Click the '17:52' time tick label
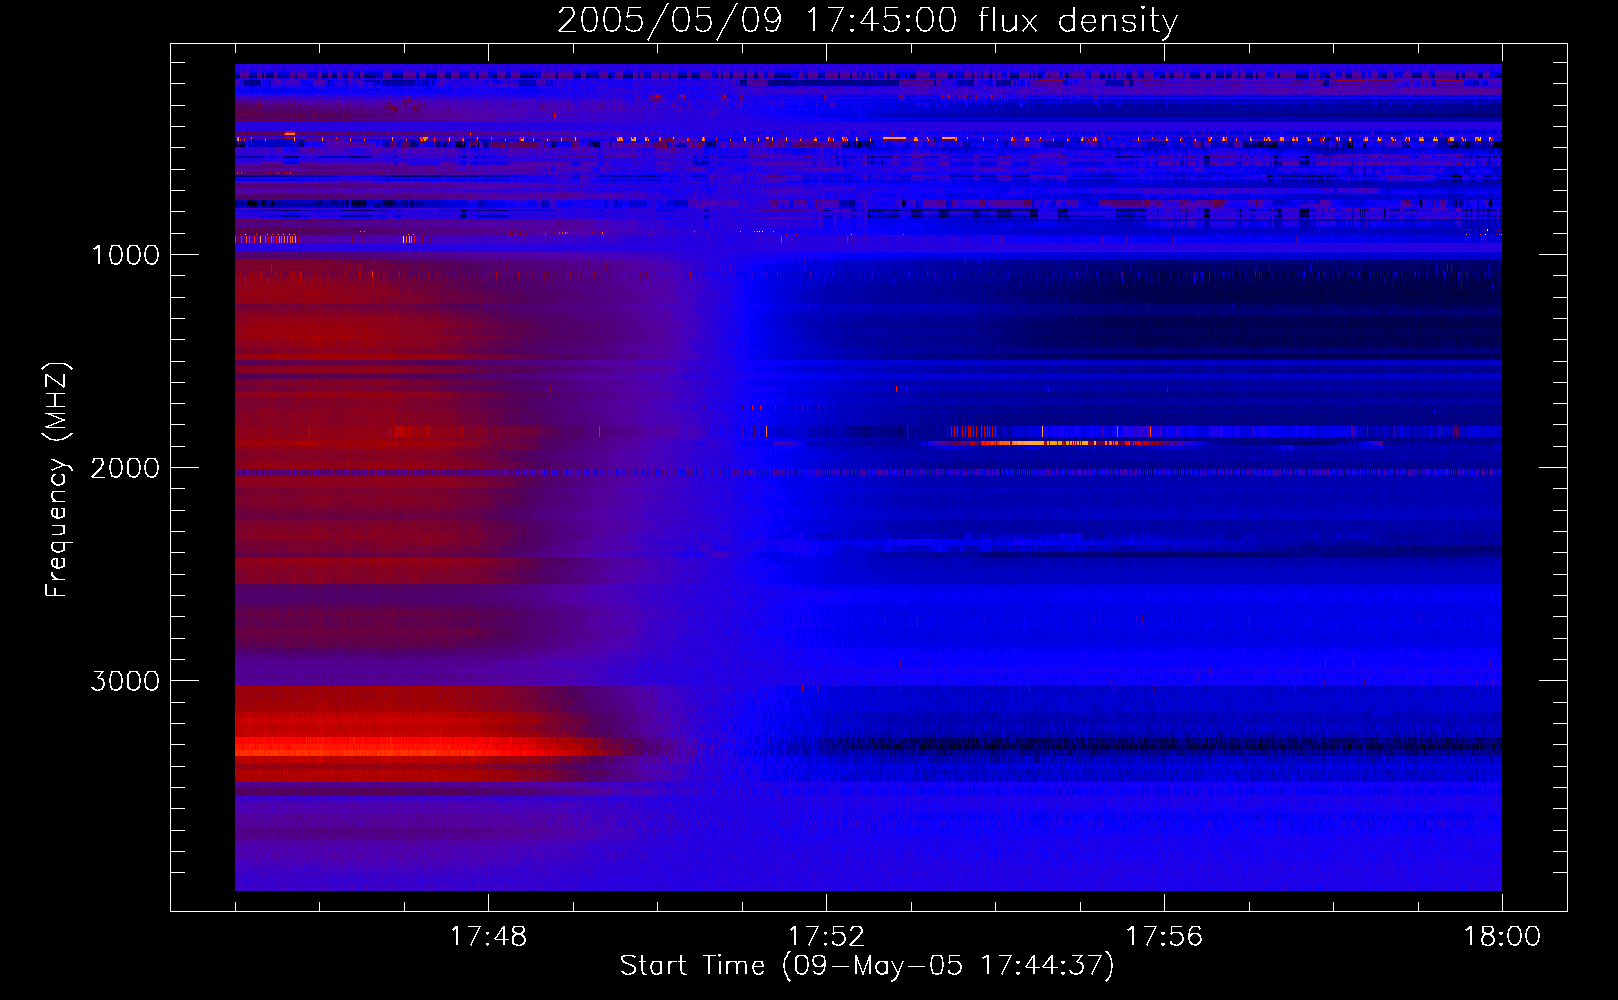The width and height of the screenshot is (1618, 1000). click(x=826, y=937)
